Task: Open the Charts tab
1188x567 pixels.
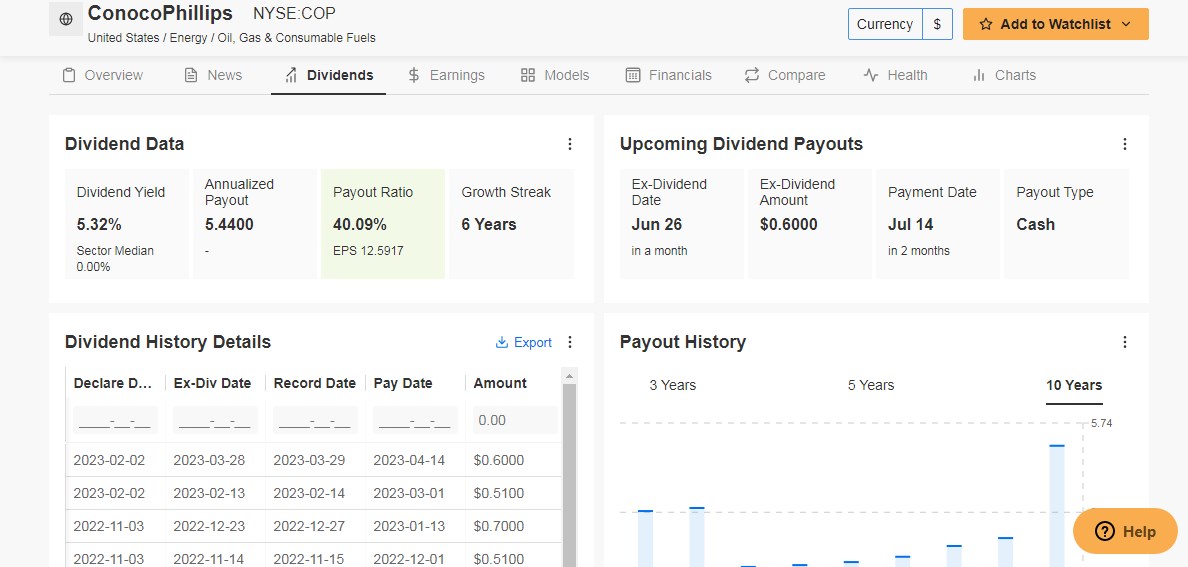Action: (x=1003, y=75)
